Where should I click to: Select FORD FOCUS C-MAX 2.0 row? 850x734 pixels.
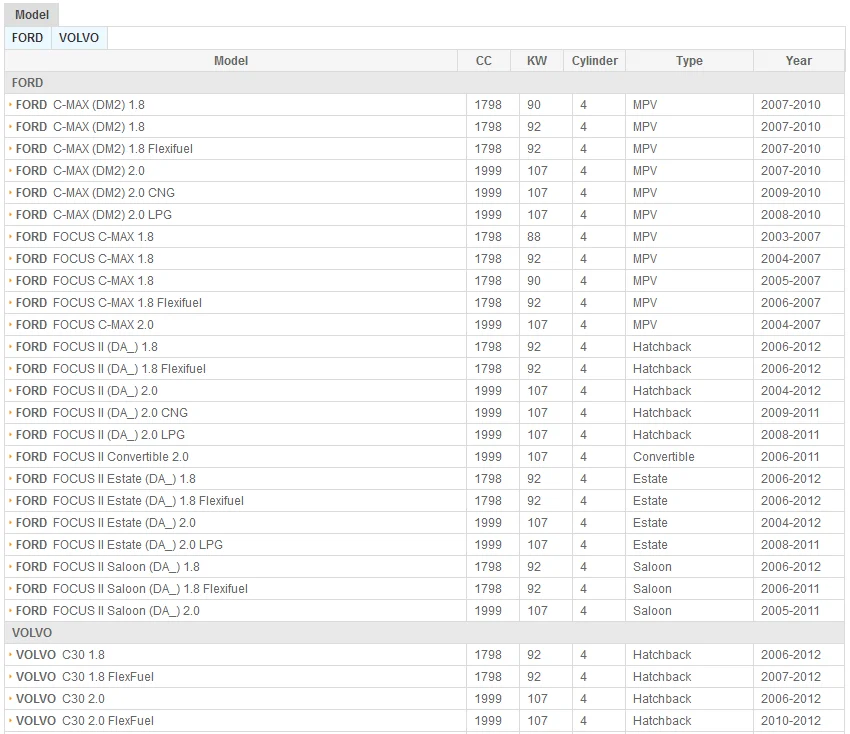[x=424, y=325]
